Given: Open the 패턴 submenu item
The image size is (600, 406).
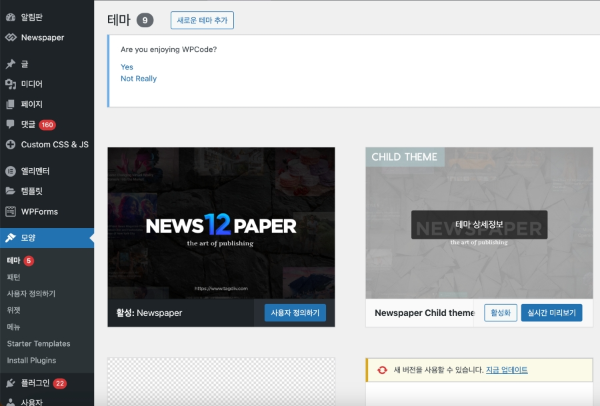Looking at the screenshot, I should 13,277.
